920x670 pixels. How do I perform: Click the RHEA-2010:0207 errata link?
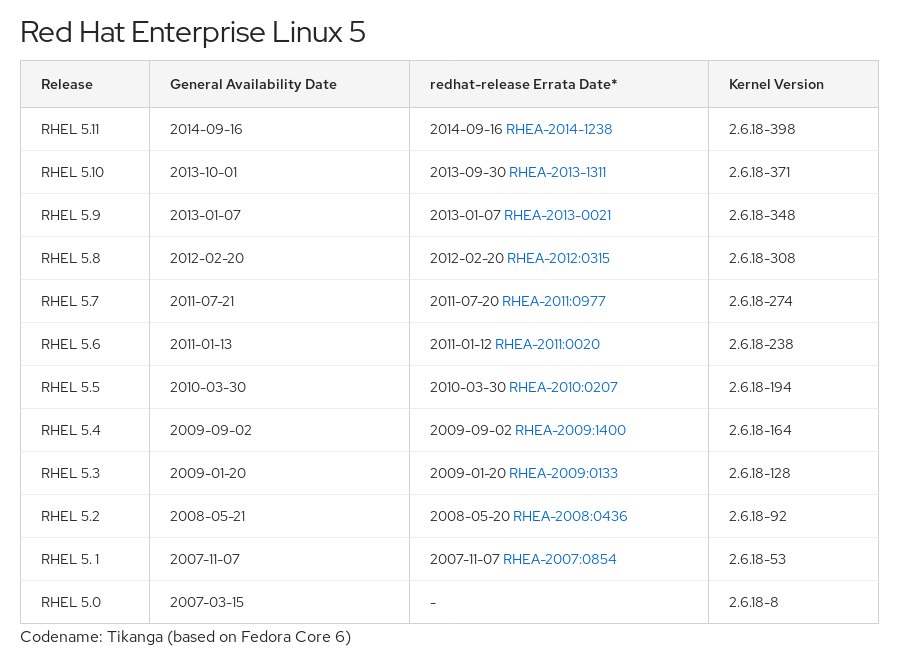[563, 387]
